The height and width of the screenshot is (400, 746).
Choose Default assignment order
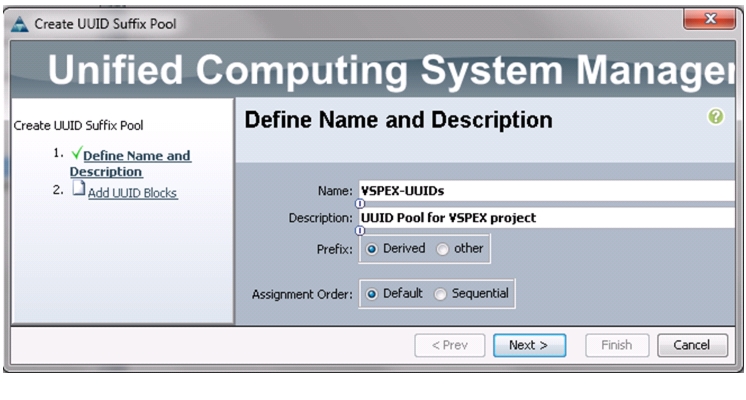372,294
